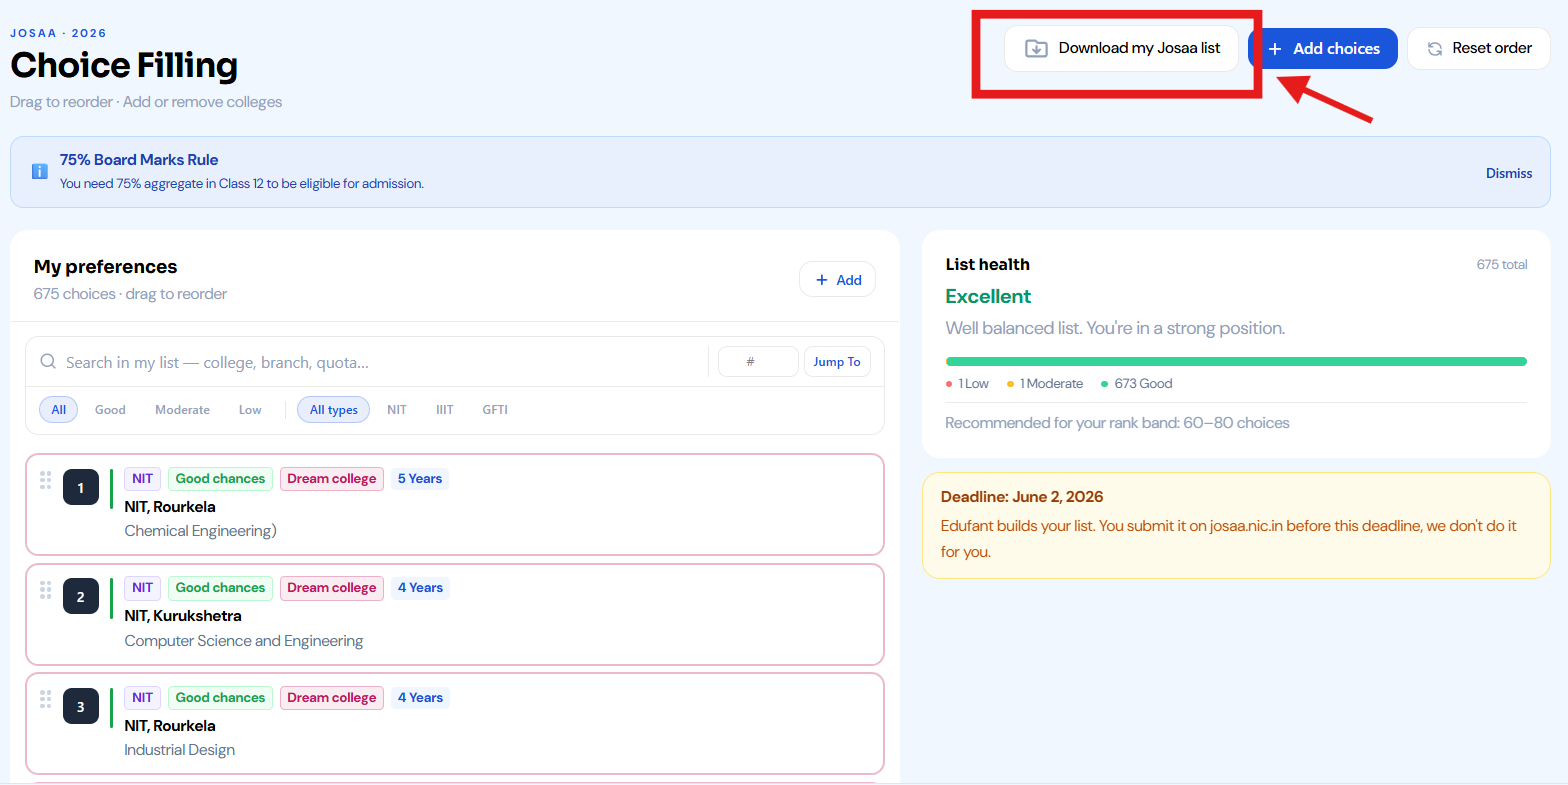The height and width of the screenshot is (785, 1568).
Task: Filter list by Moderate chances
Action: coord(182,410)
